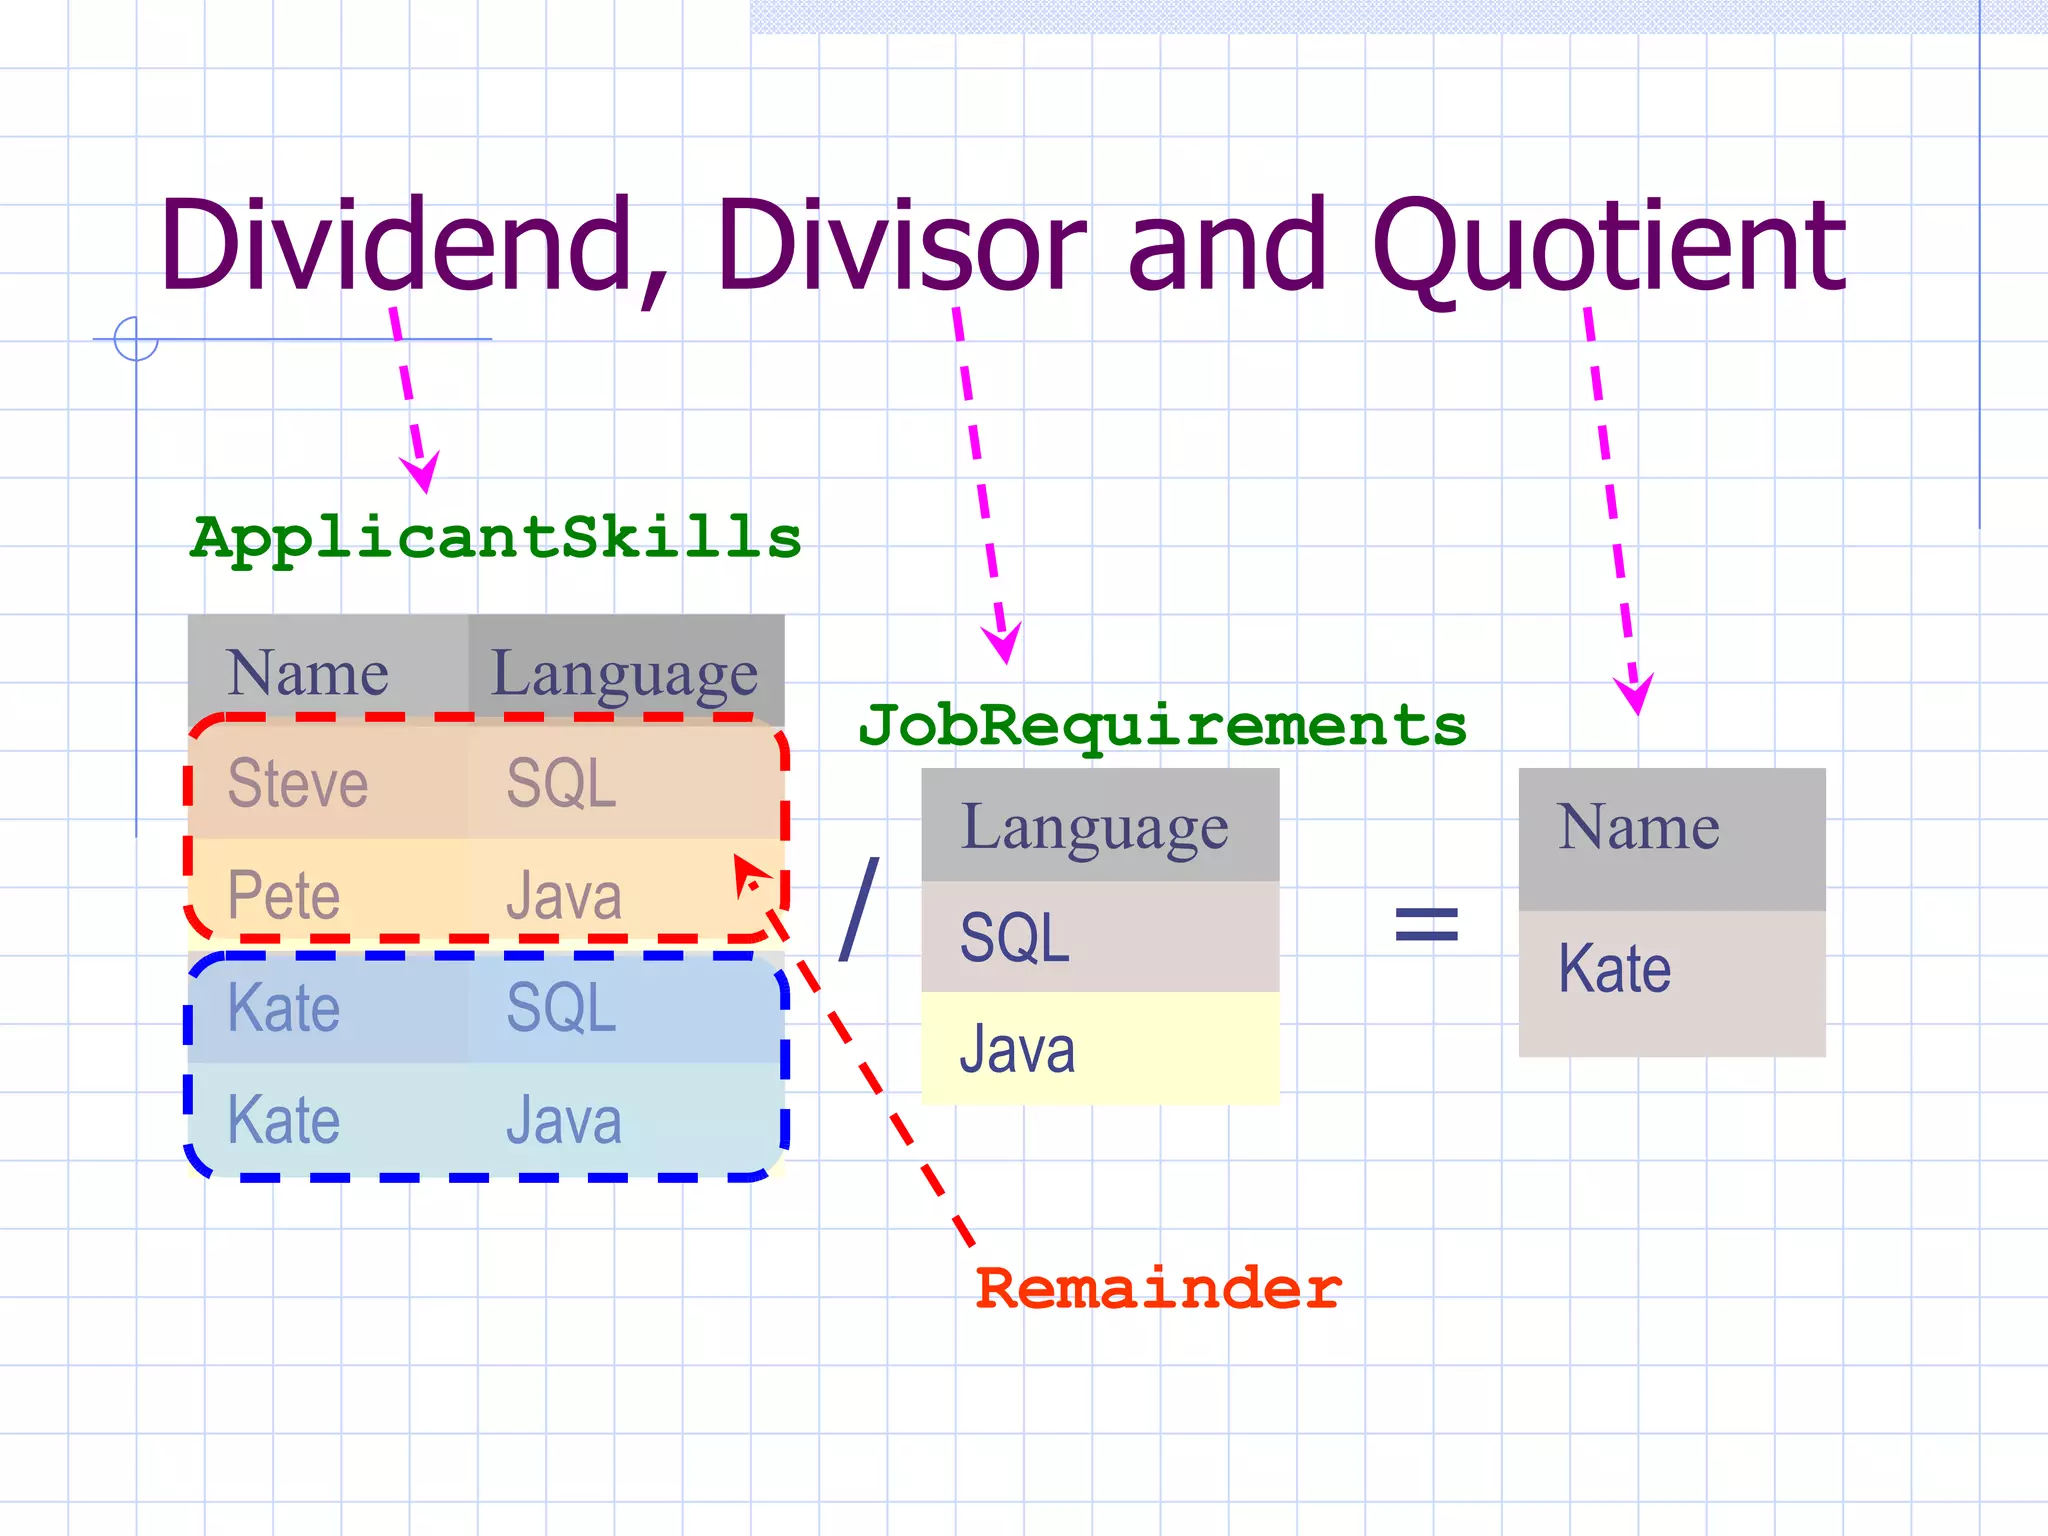Screen dimensions: 2048x1536
Task: Click the 'Name' header in ApplicantSkills table
Action: 328,670
